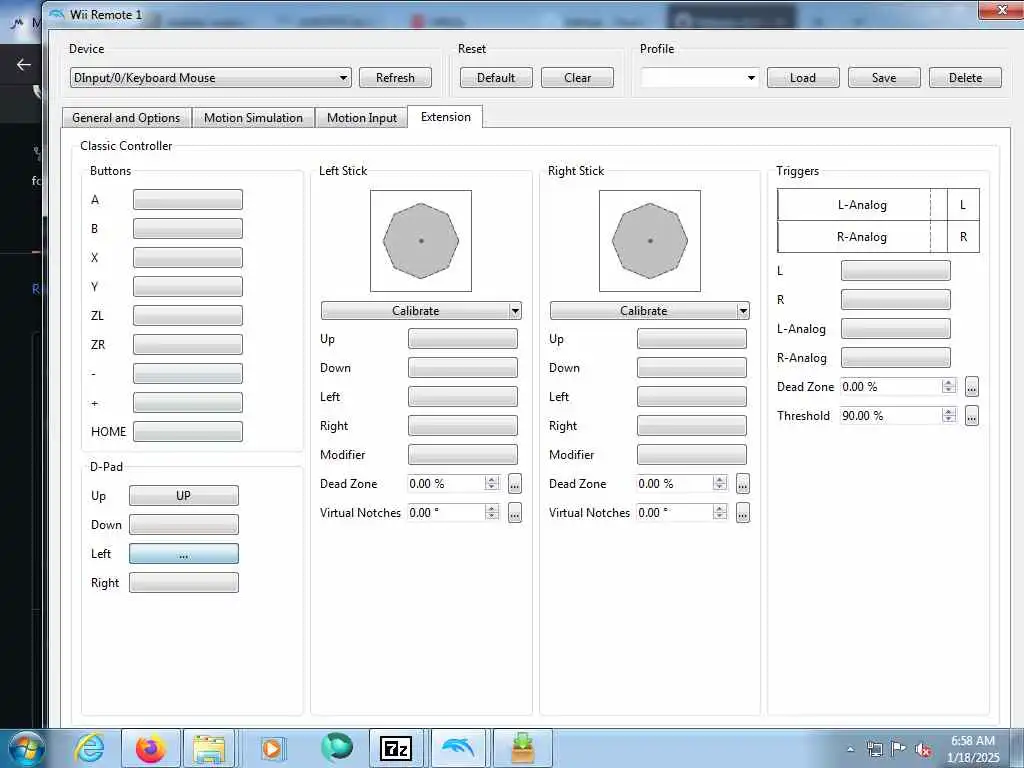Open Windows Explorer folder icon in taskbar
The width and height of the screenshot is (1024, 768).
tap(209, 748)
